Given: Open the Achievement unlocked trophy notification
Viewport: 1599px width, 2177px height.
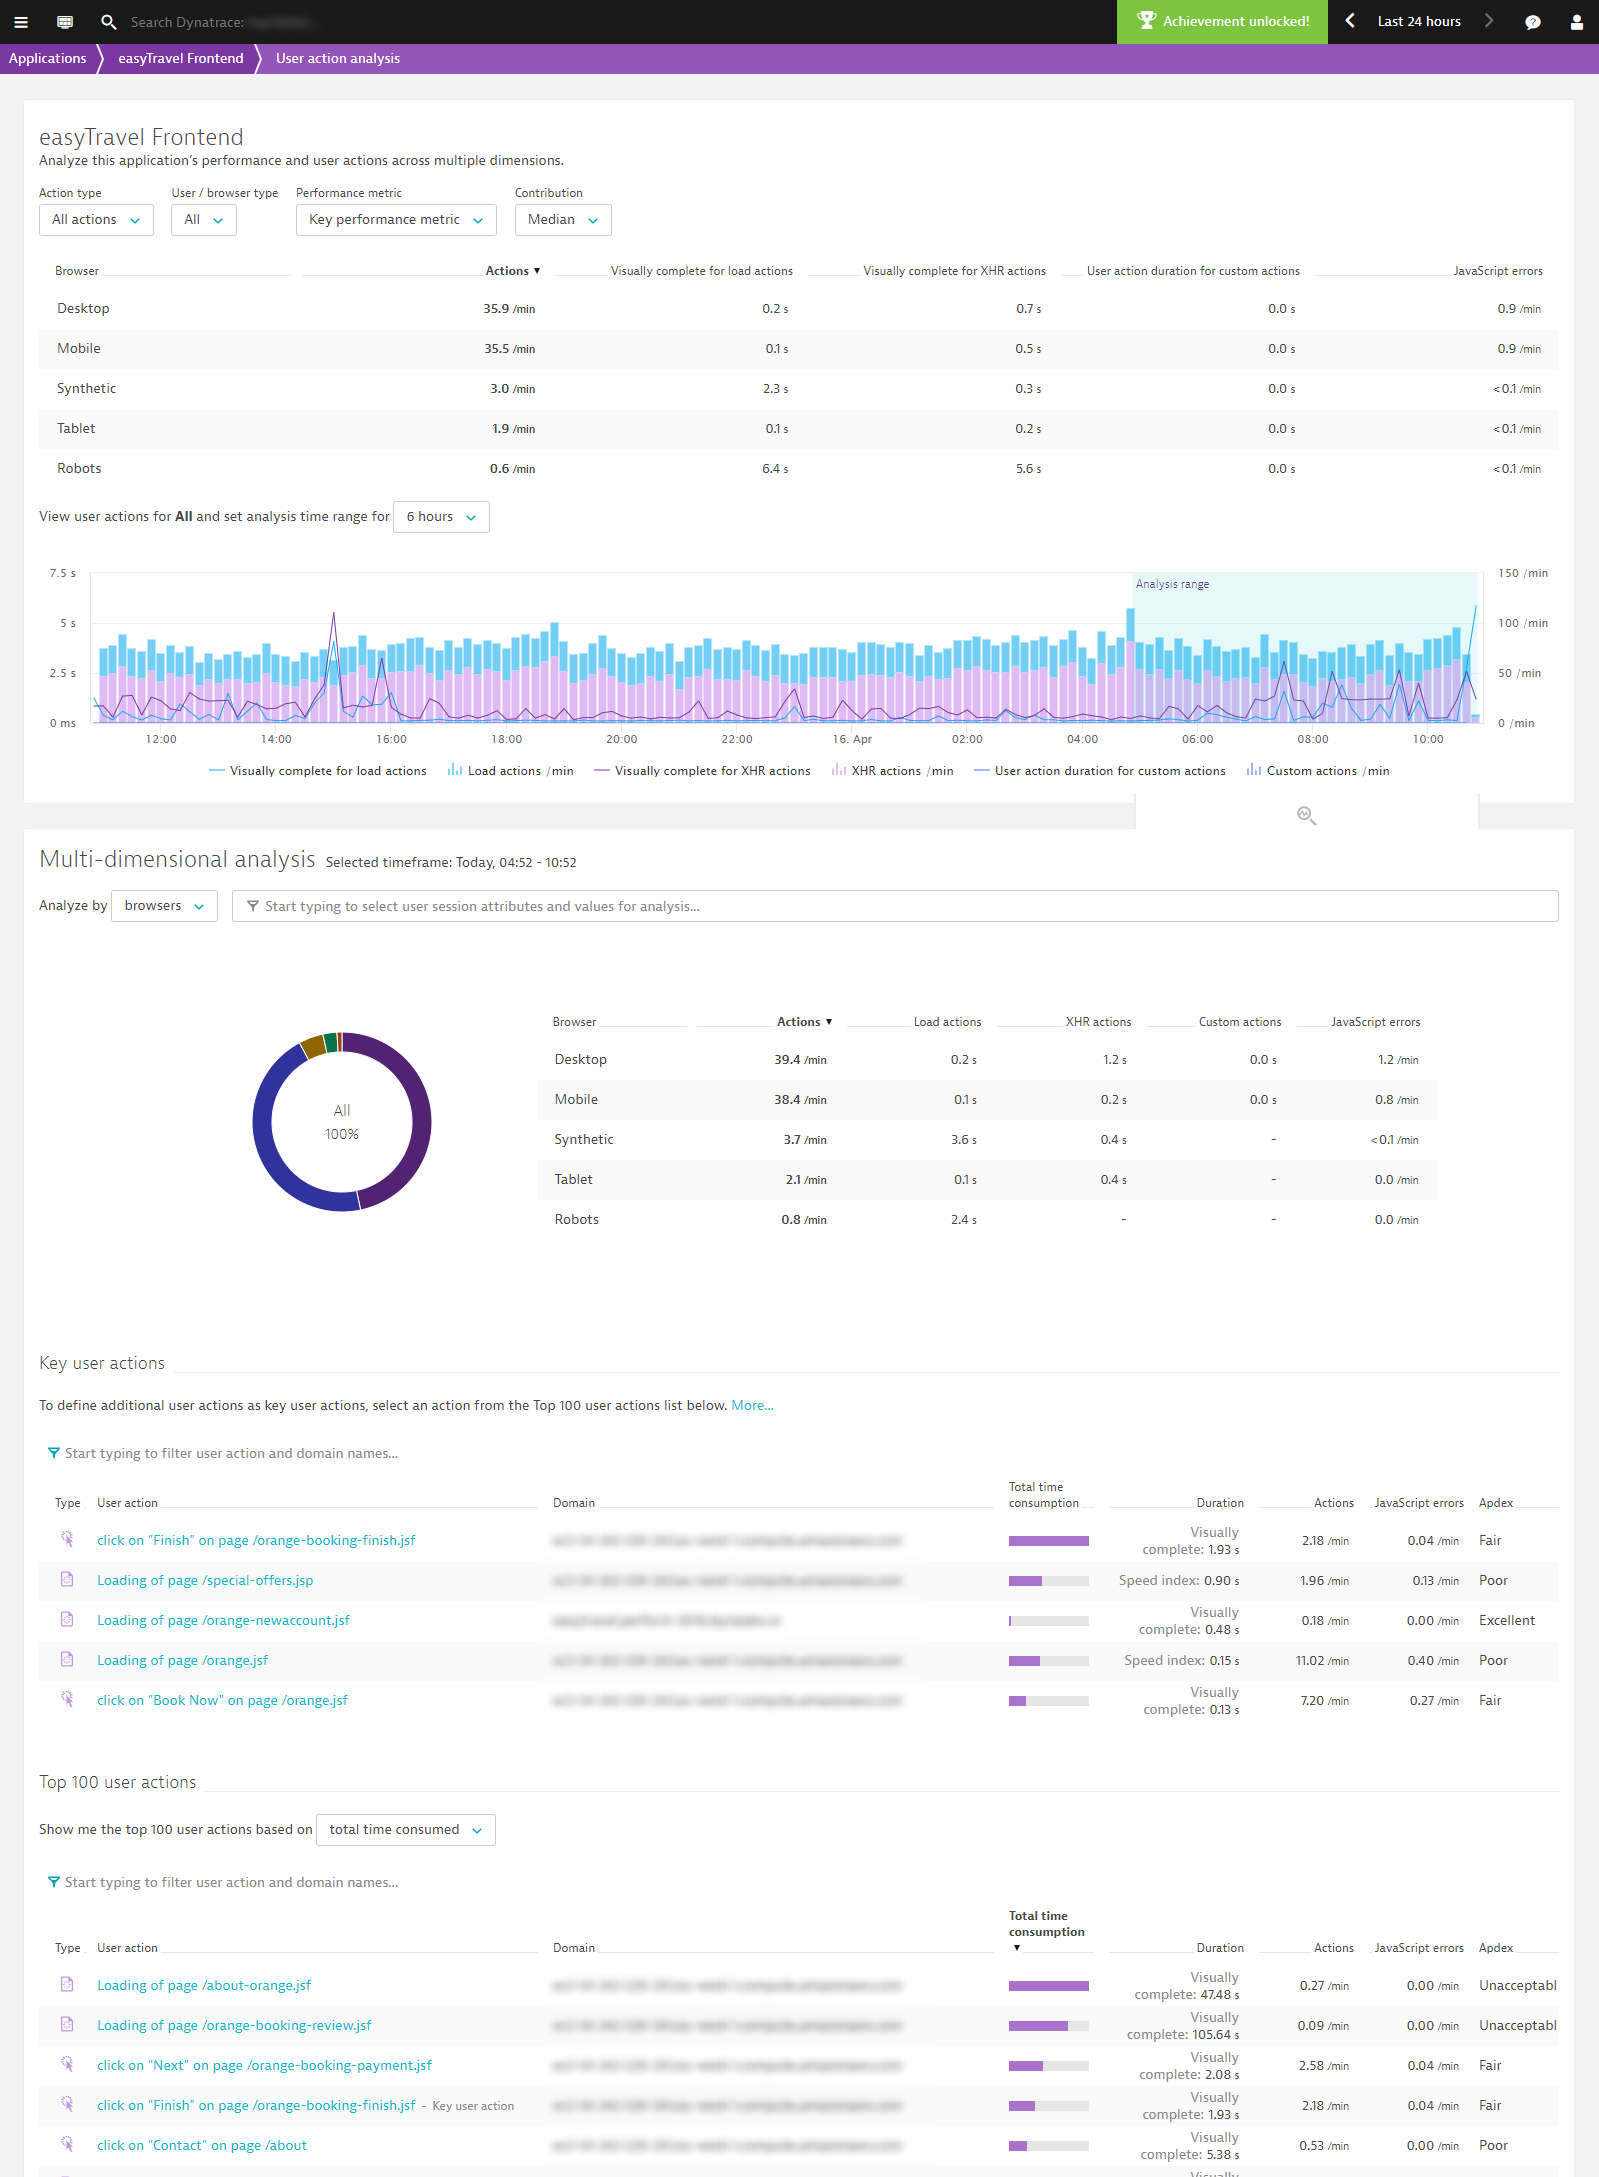Looking at the screenshot, I should tap(1222, 21).
